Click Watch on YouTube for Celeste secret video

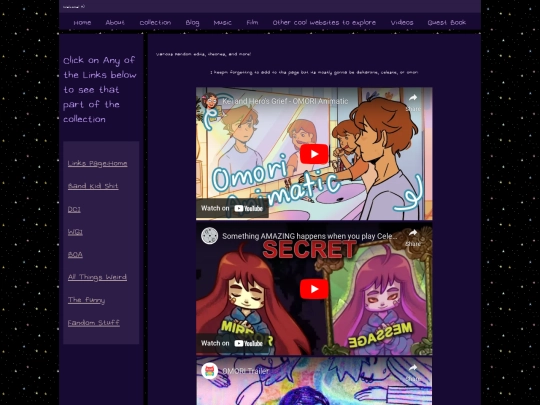click(232, 343)
